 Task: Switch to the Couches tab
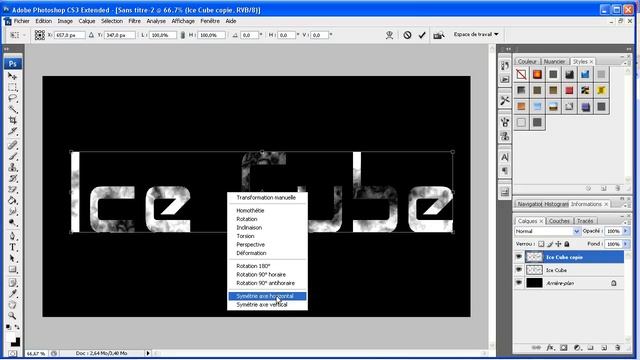559,221
